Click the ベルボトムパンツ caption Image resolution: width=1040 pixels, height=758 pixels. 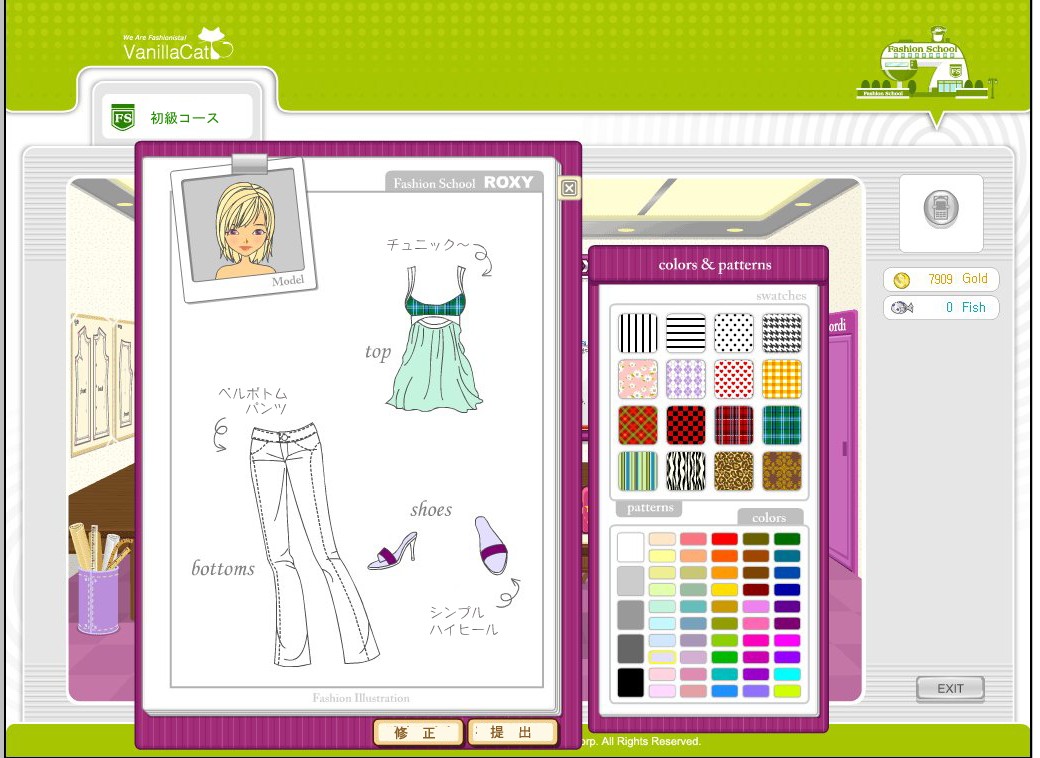point(254,401)
